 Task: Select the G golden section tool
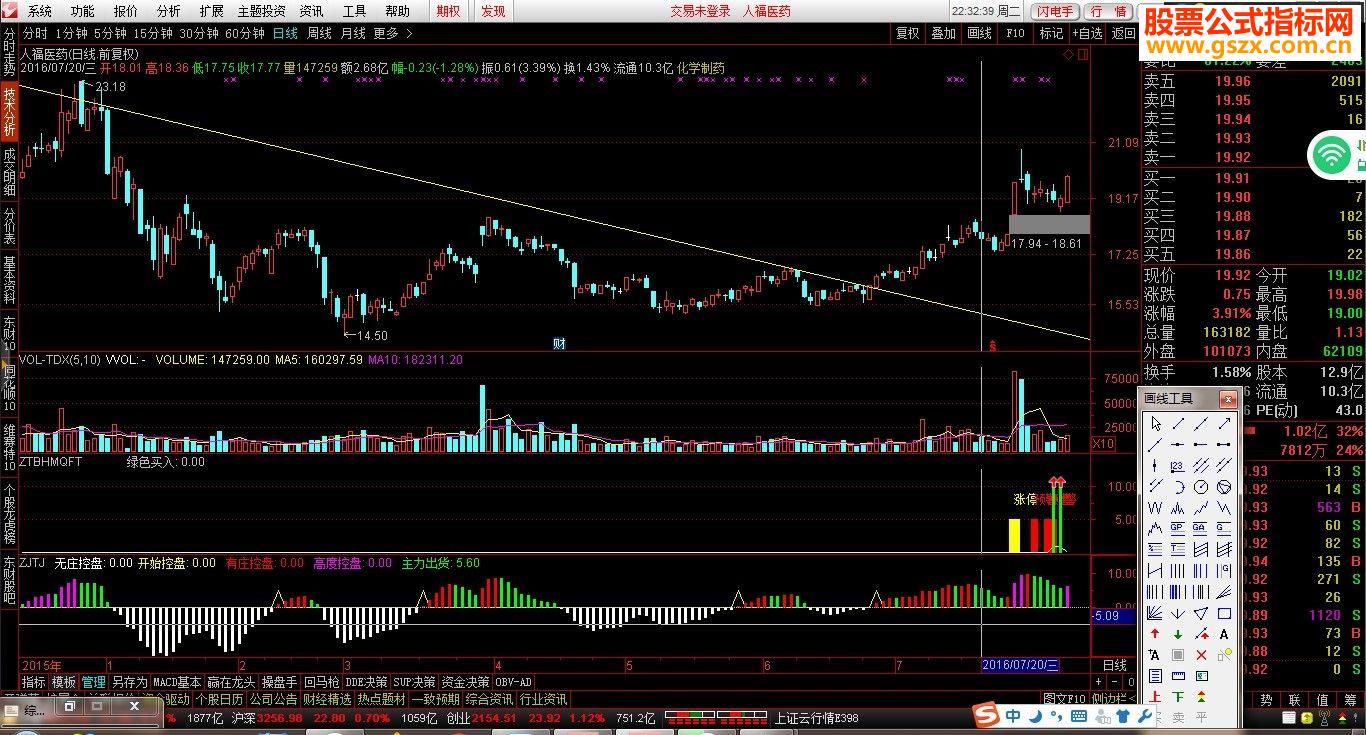pyautogui.click(x=1224, y=528)
